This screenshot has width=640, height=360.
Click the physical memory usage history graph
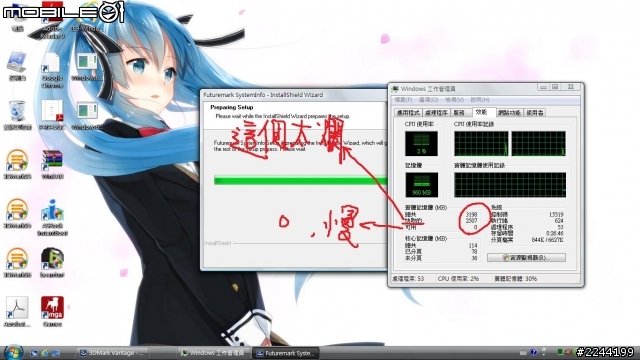point(510,184)
